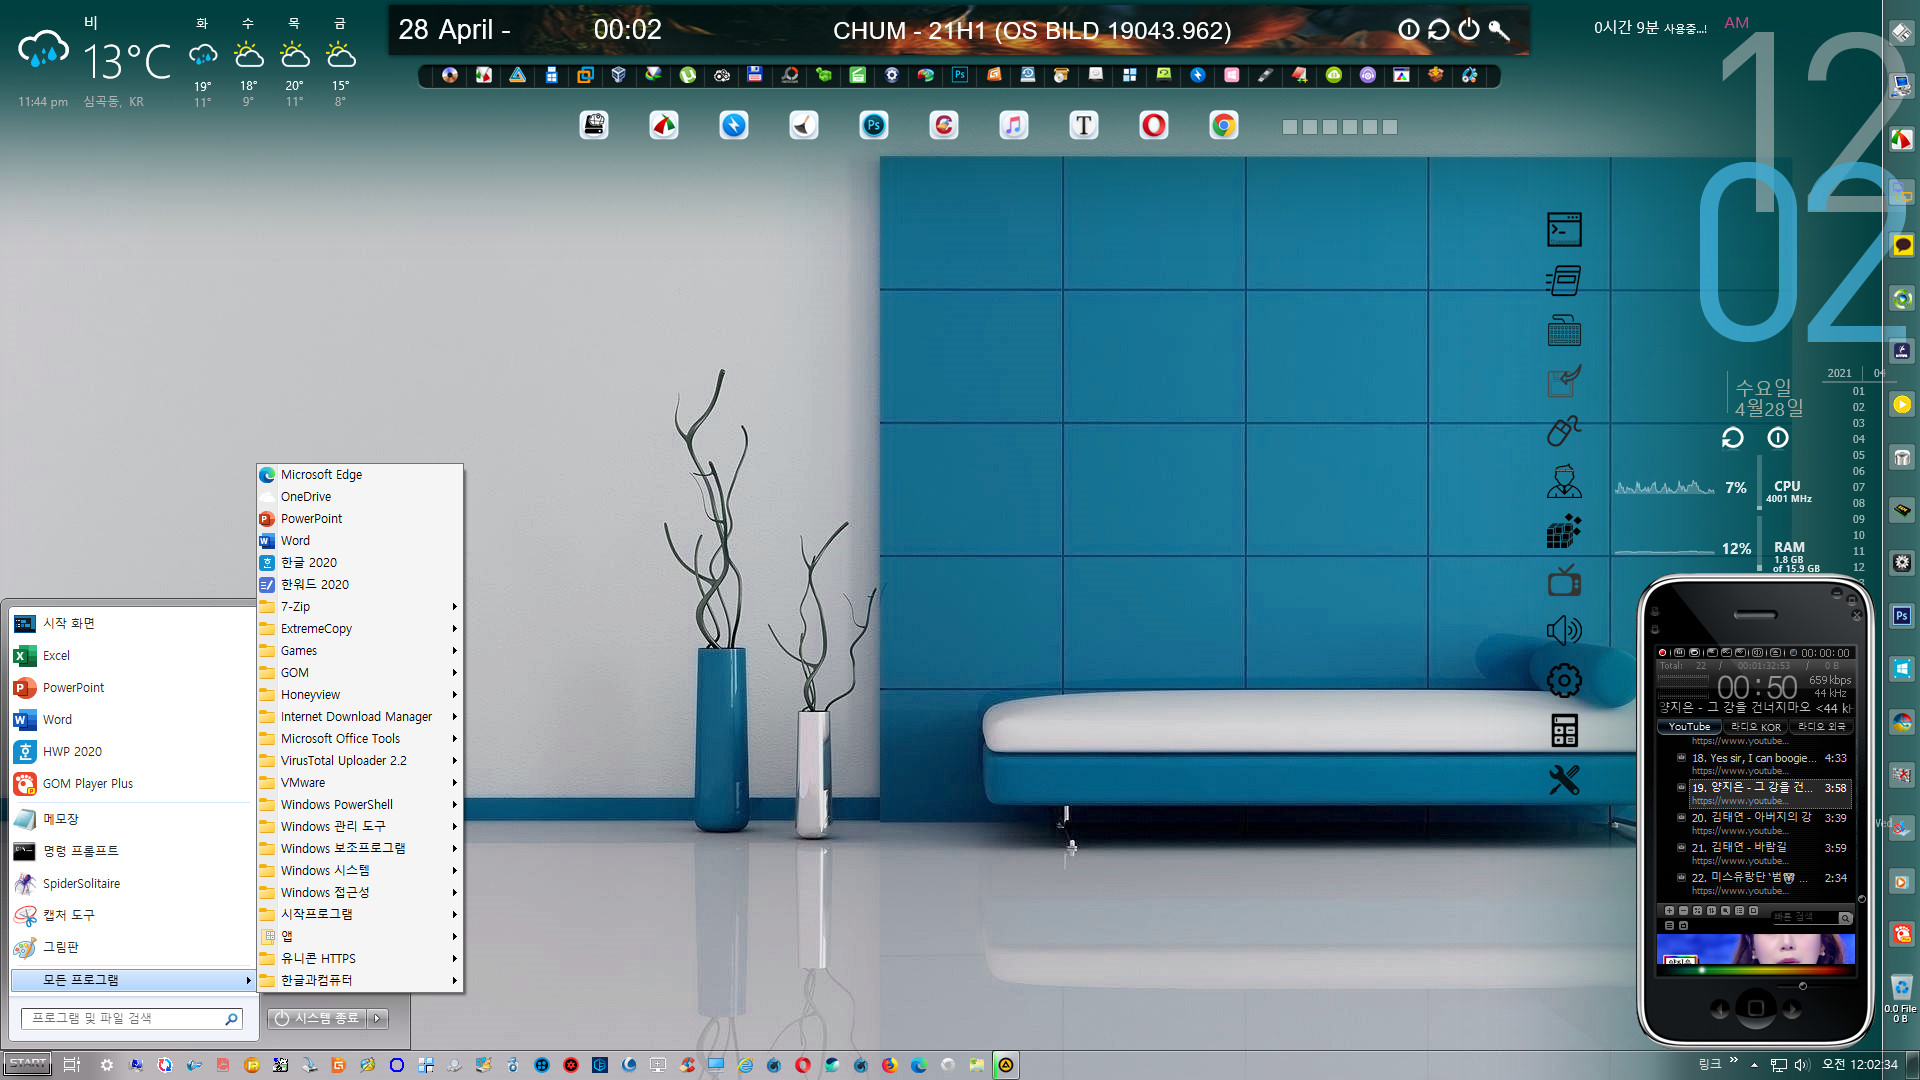Open Google Chrome from the dock
The image size is (1920, 1080).
(1224, 125)
